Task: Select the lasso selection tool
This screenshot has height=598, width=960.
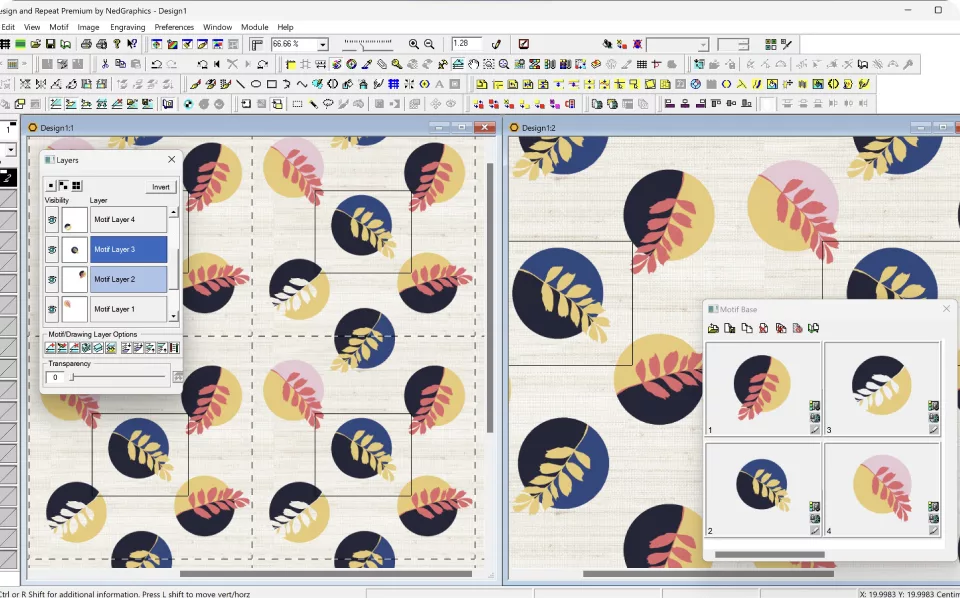Action: click(x=328, y=104)
